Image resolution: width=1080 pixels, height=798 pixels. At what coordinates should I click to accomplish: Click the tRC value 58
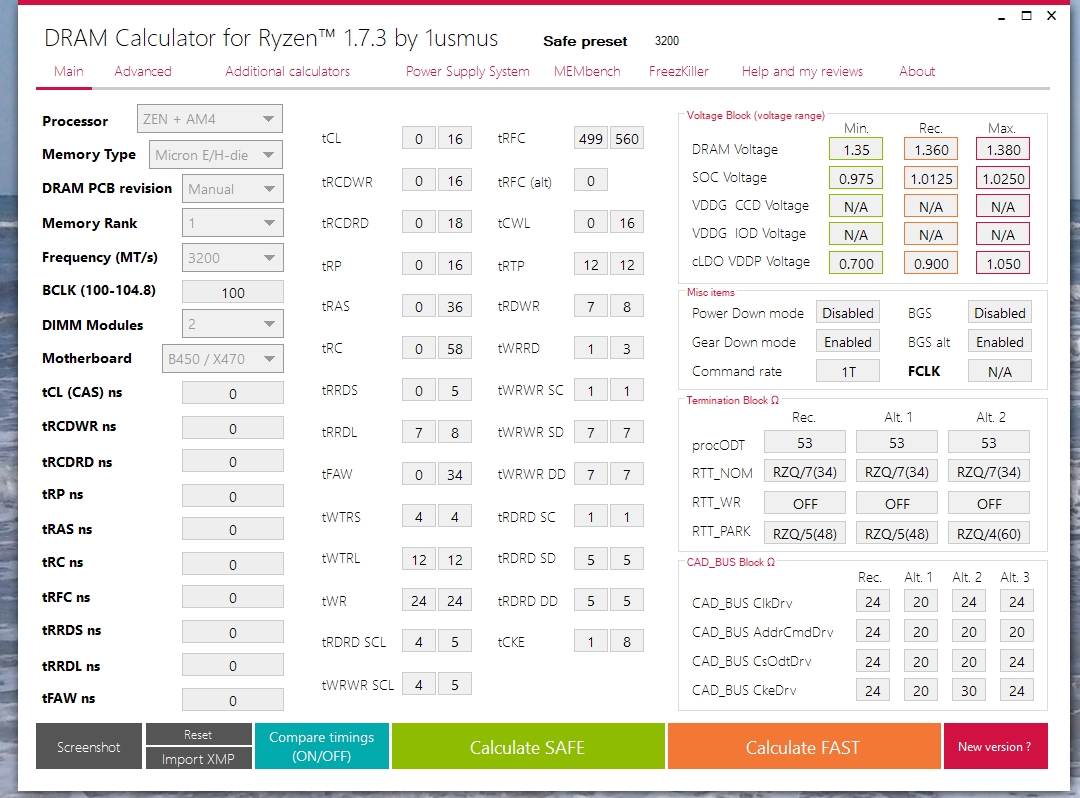coord(455,348)
